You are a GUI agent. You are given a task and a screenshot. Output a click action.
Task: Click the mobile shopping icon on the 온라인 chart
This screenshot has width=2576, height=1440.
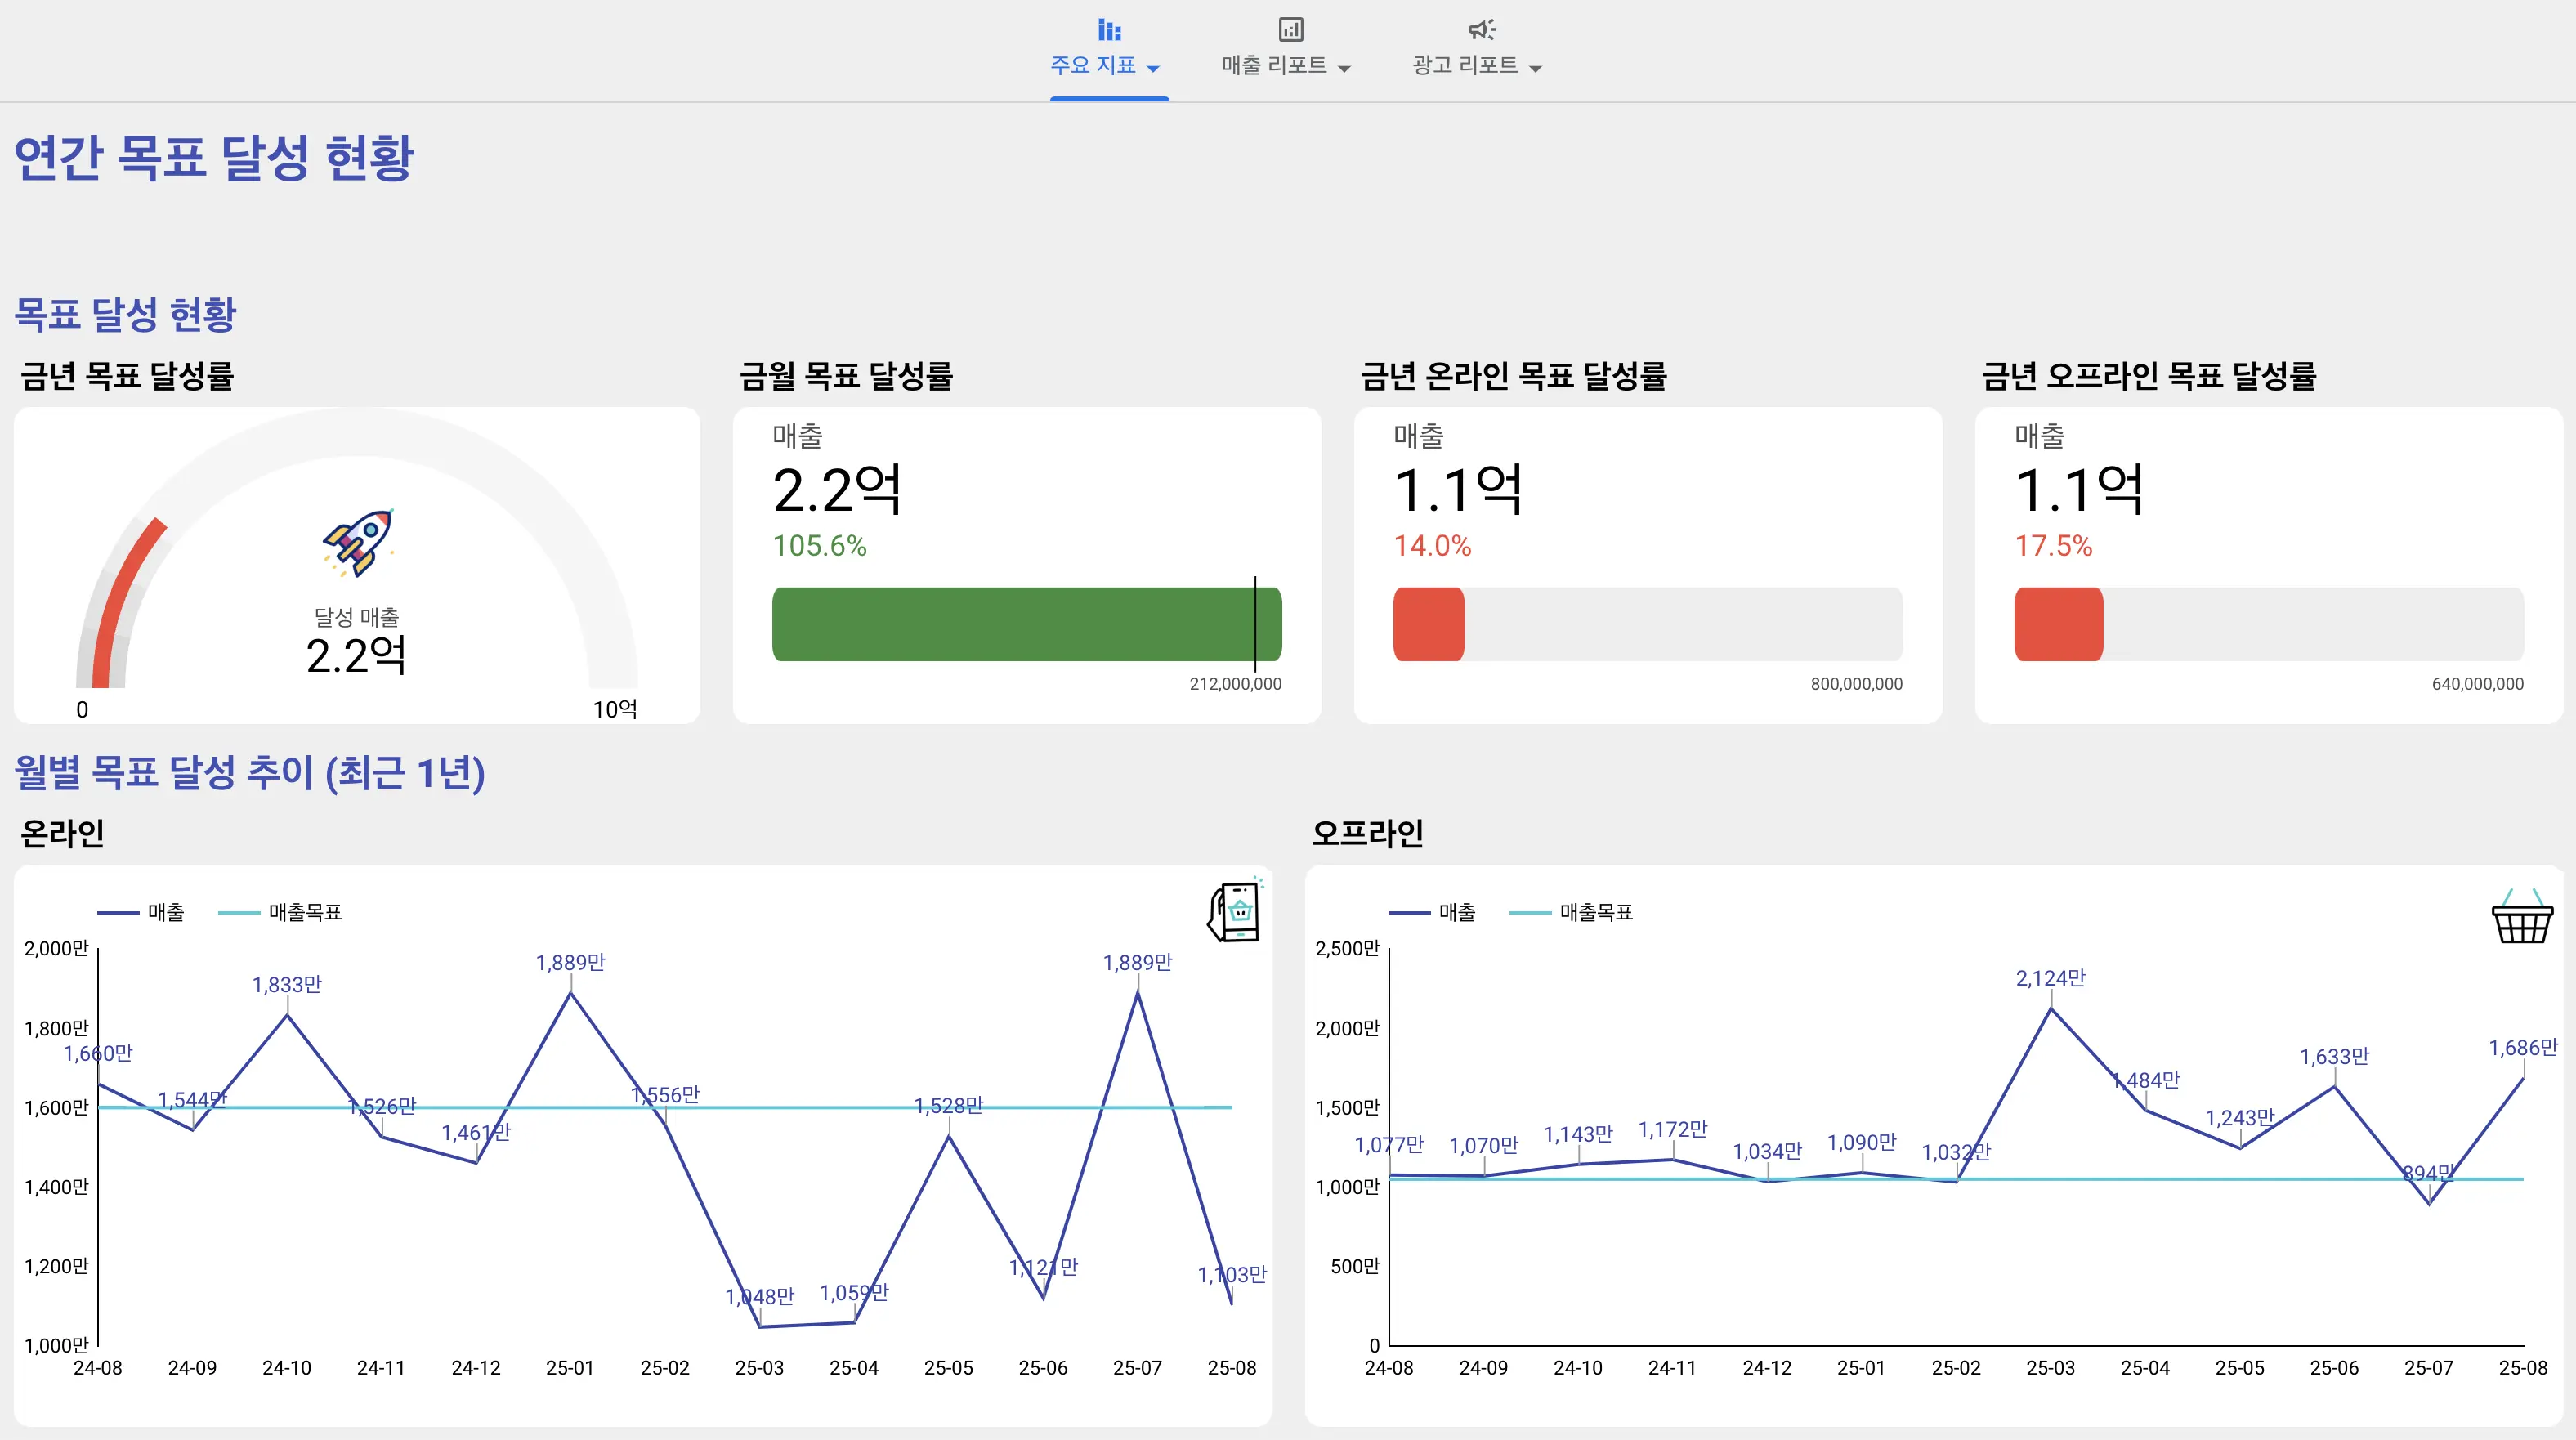(1235, 914)
